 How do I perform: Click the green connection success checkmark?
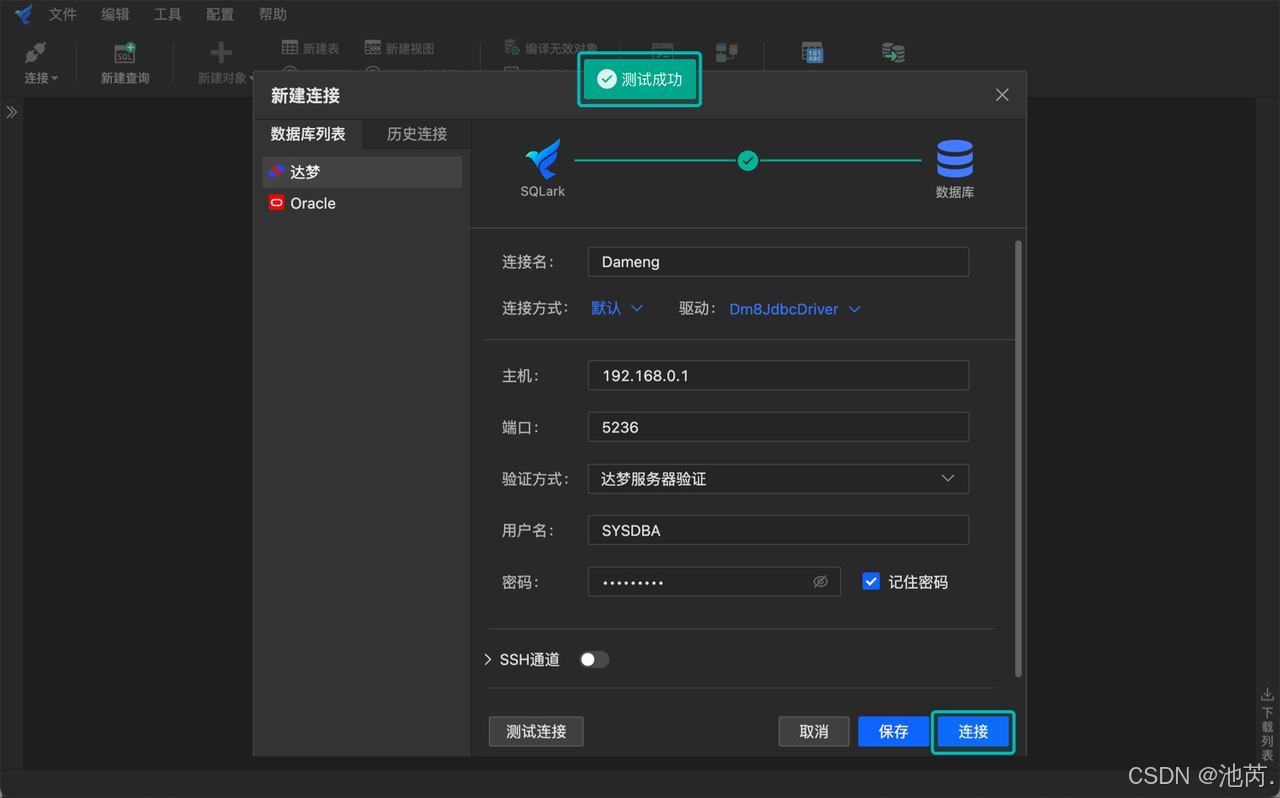click(x=748, y=160)
